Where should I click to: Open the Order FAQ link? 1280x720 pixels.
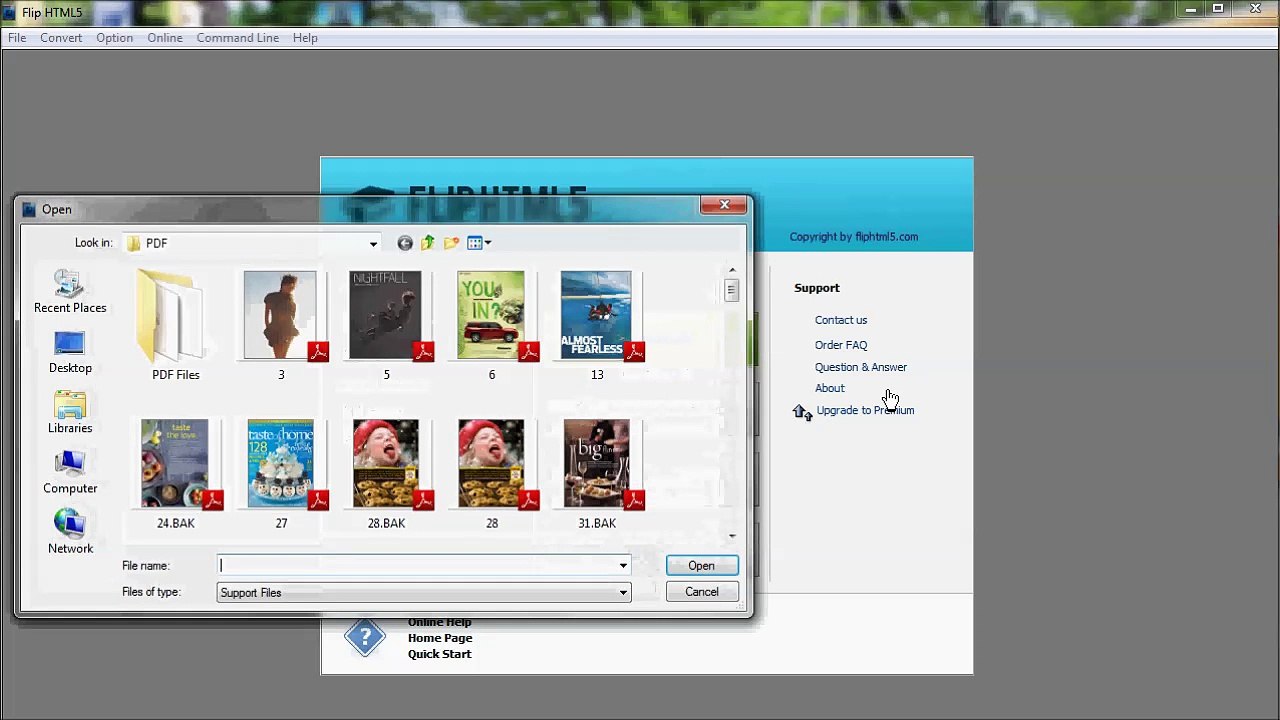tap(841, 345)
